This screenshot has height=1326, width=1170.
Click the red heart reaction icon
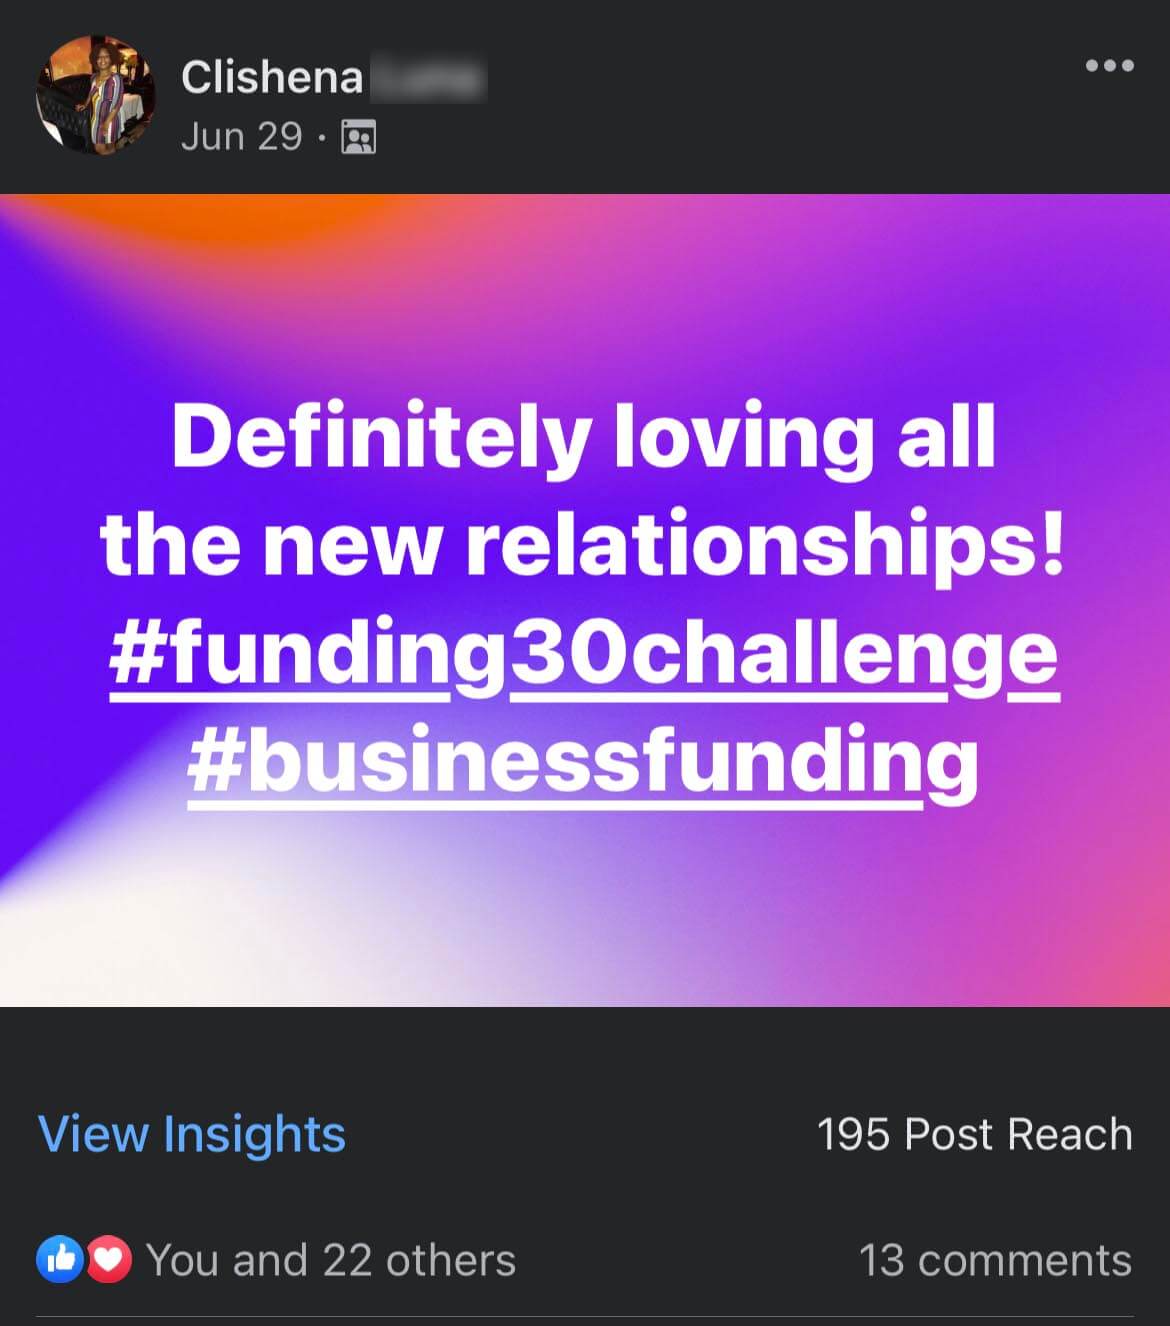click(109, 1260)
